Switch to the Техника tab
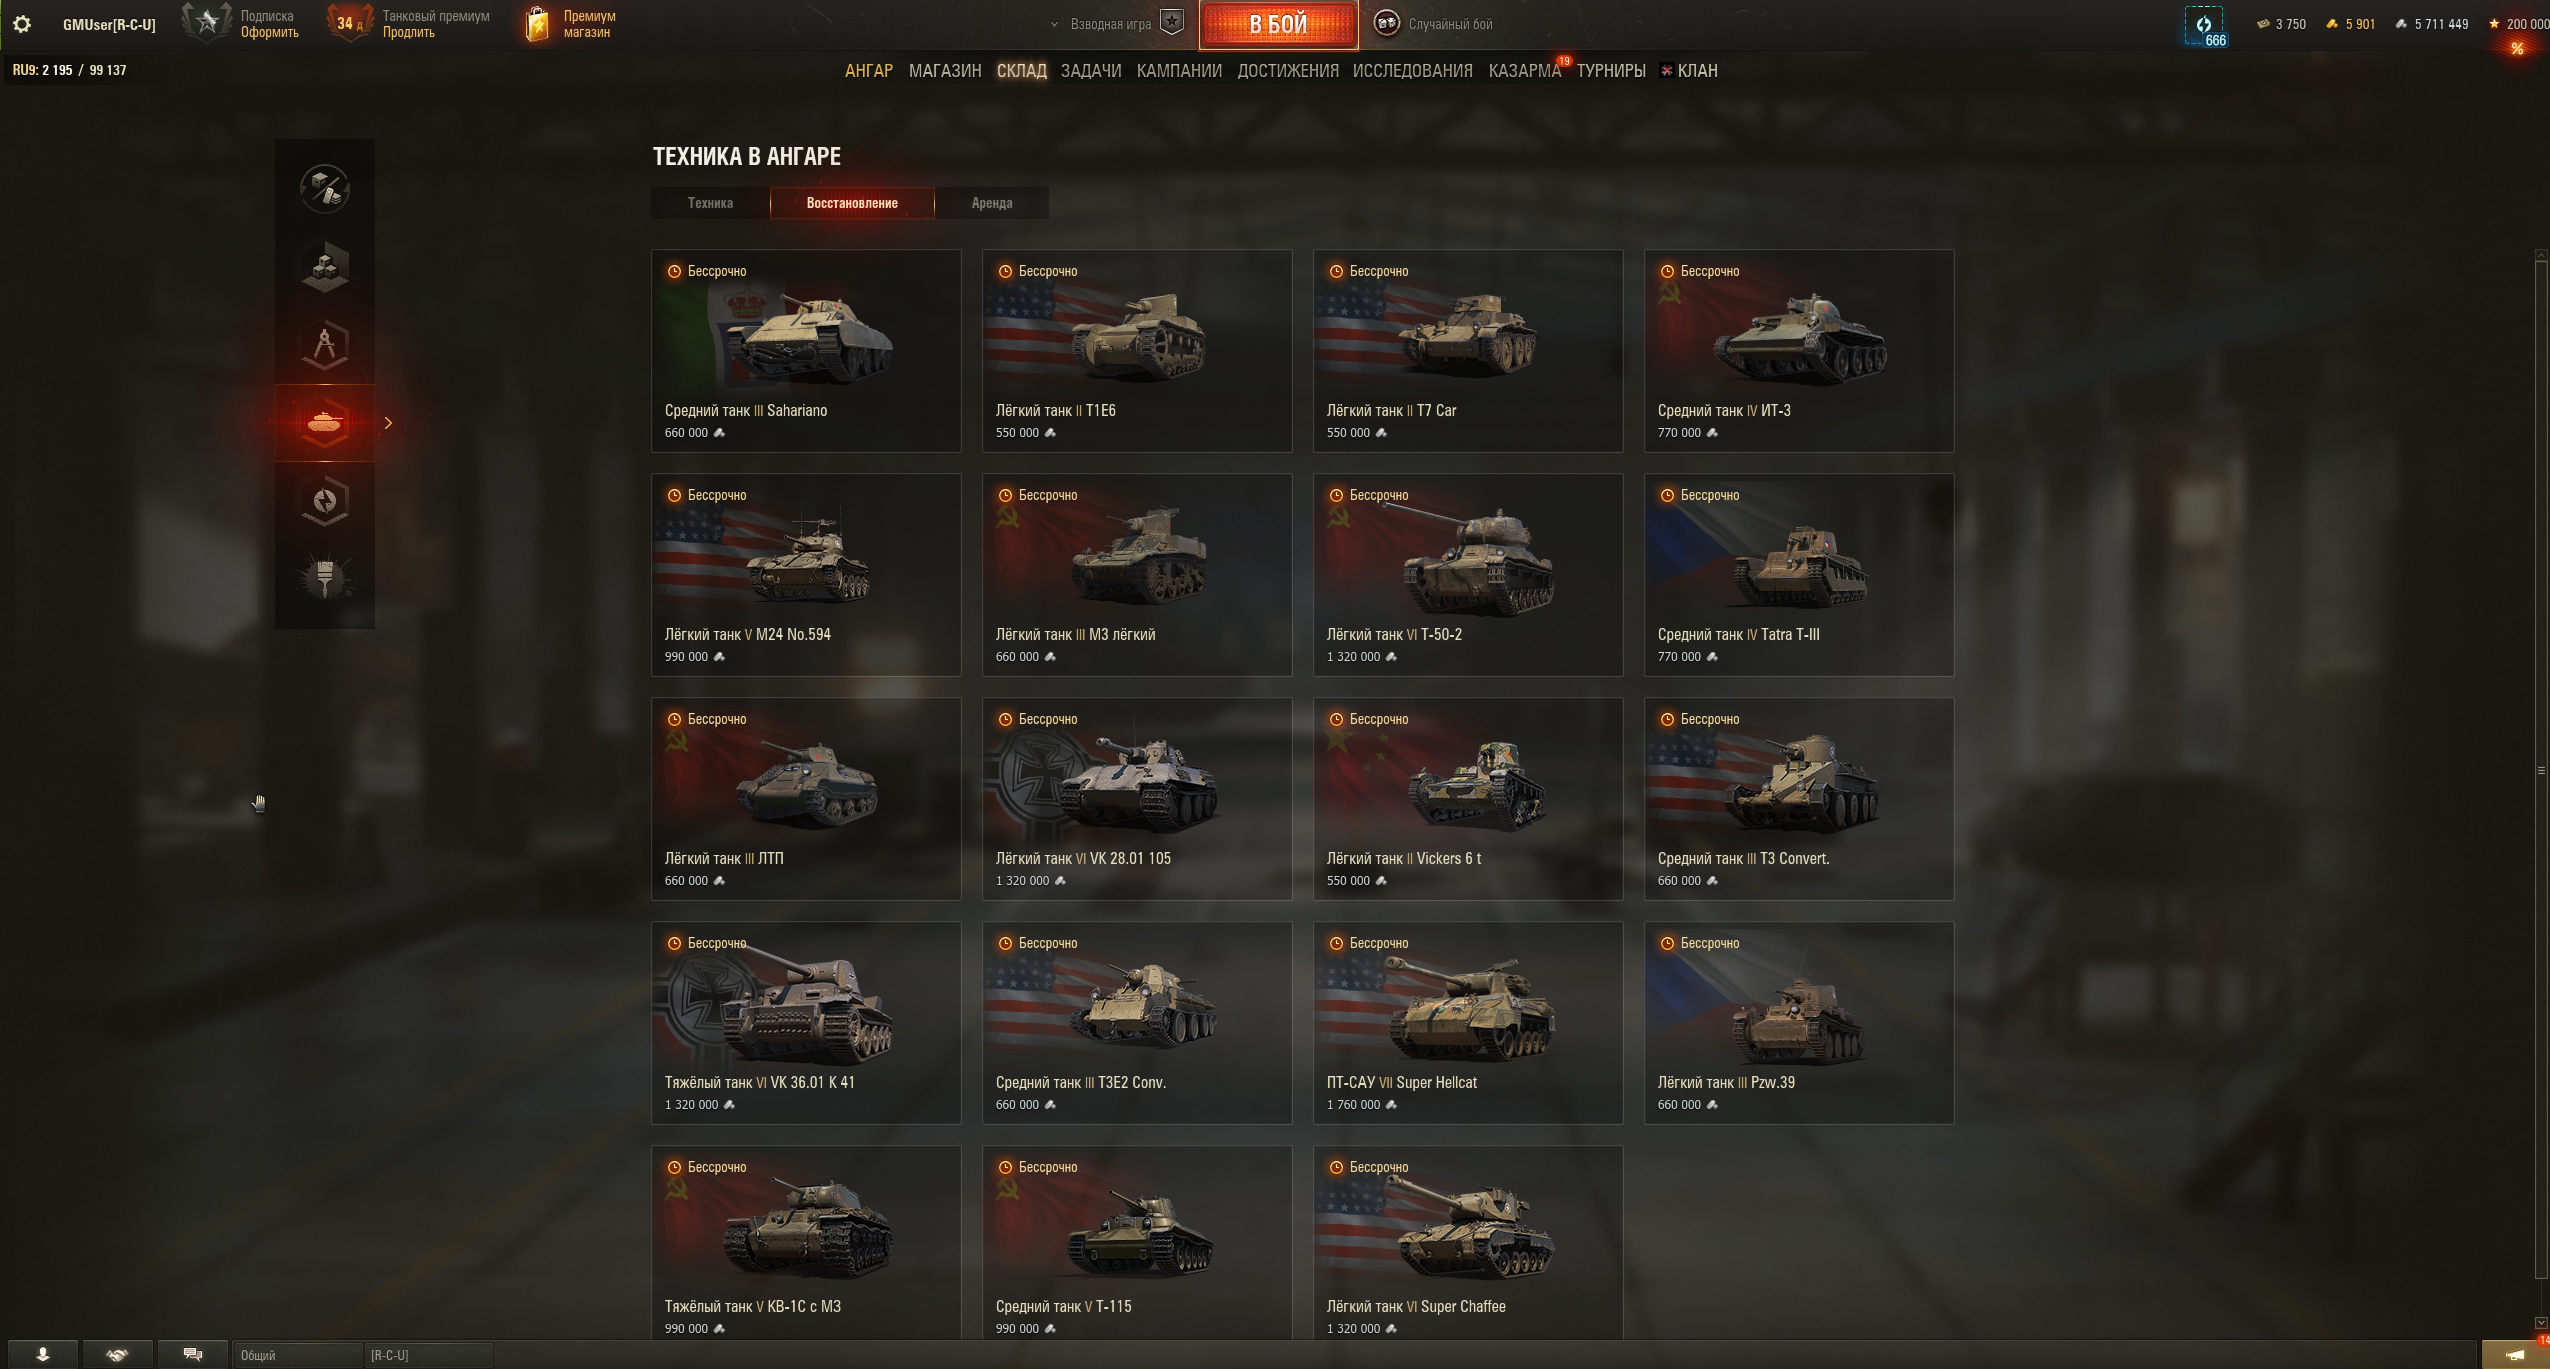Image resolution: width=2550 pixels, height=1369 pixels. pos(710,203)
